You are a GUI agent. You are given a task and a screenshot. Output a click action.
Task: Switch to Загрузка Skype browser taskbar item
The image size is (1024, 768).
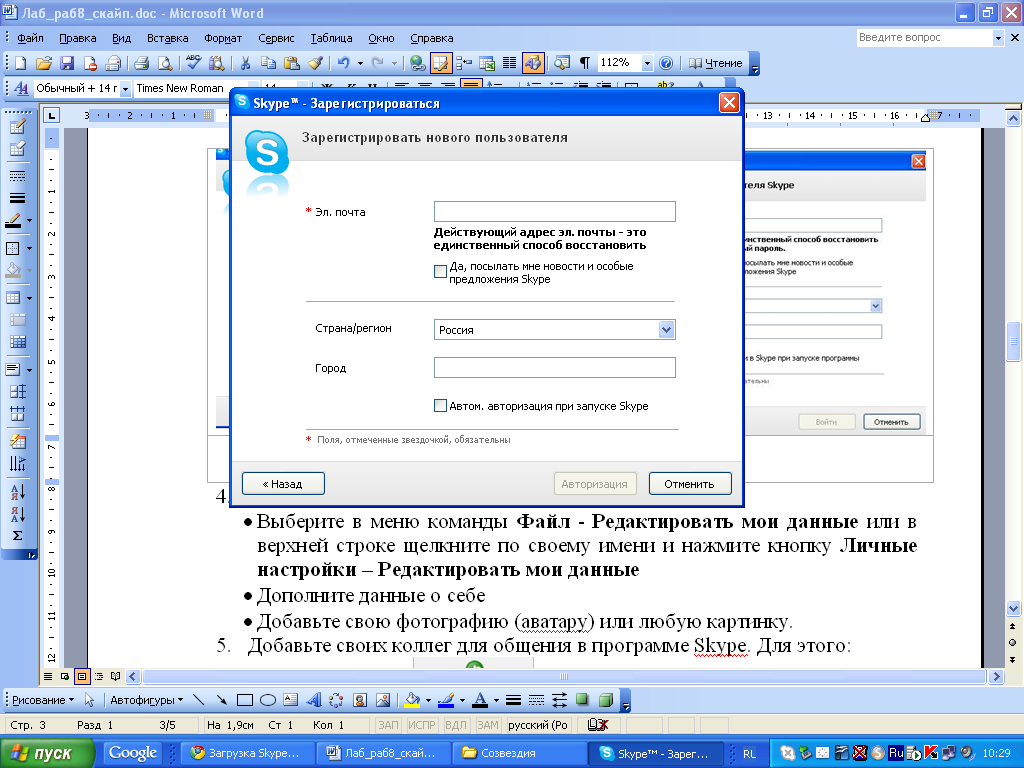(x=248, y=753)
